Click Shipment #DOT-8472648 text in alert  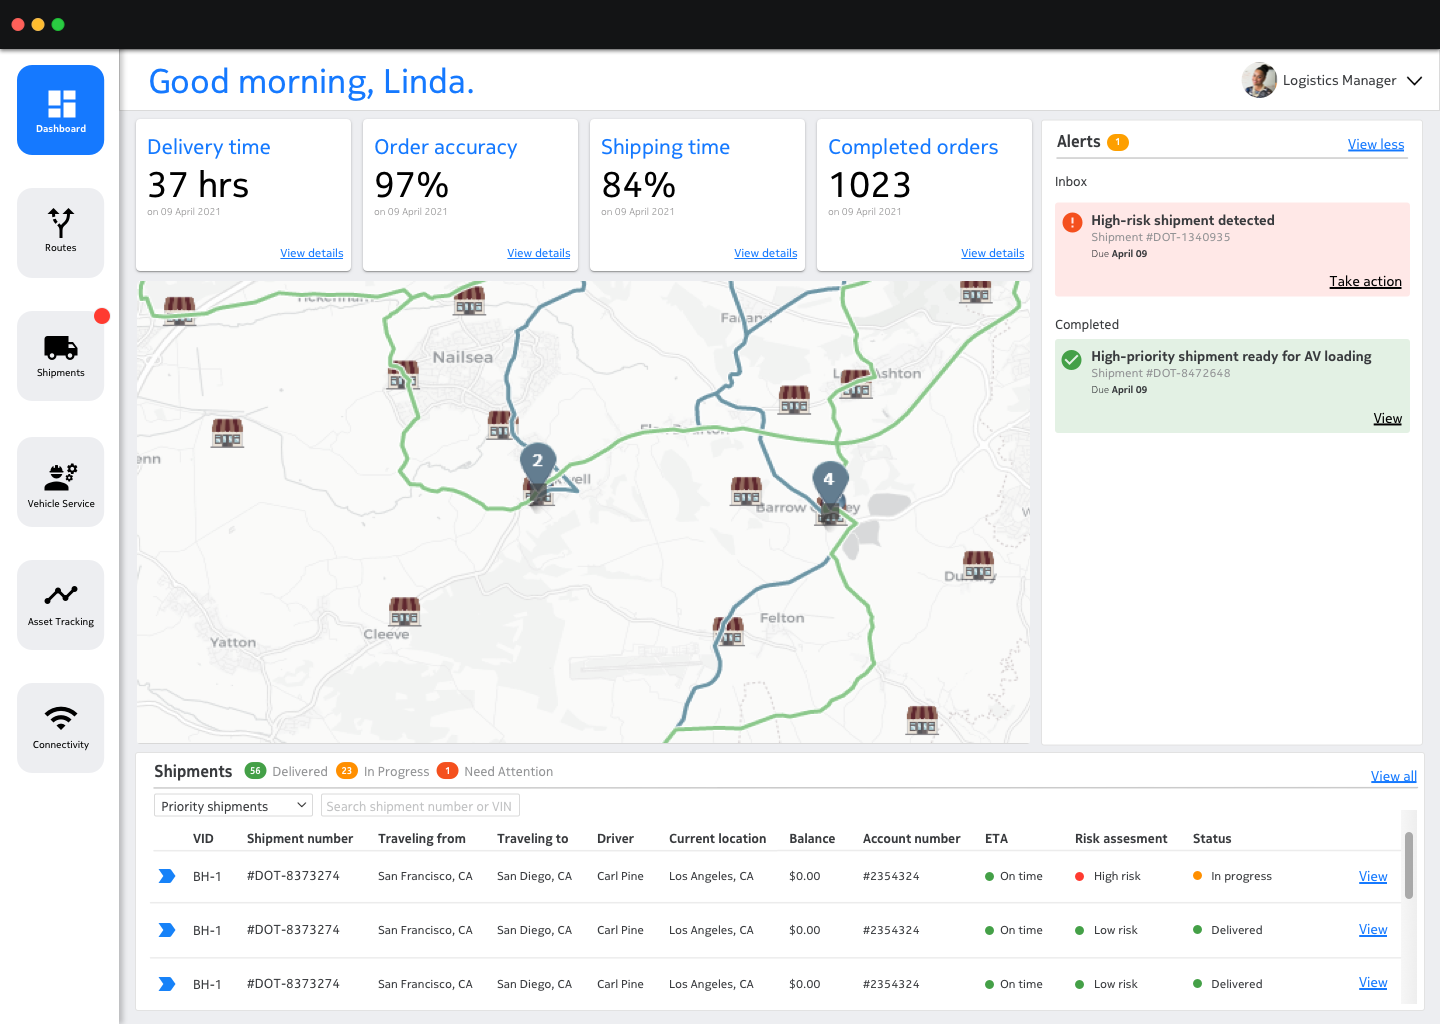click(x=1160, y=374)
